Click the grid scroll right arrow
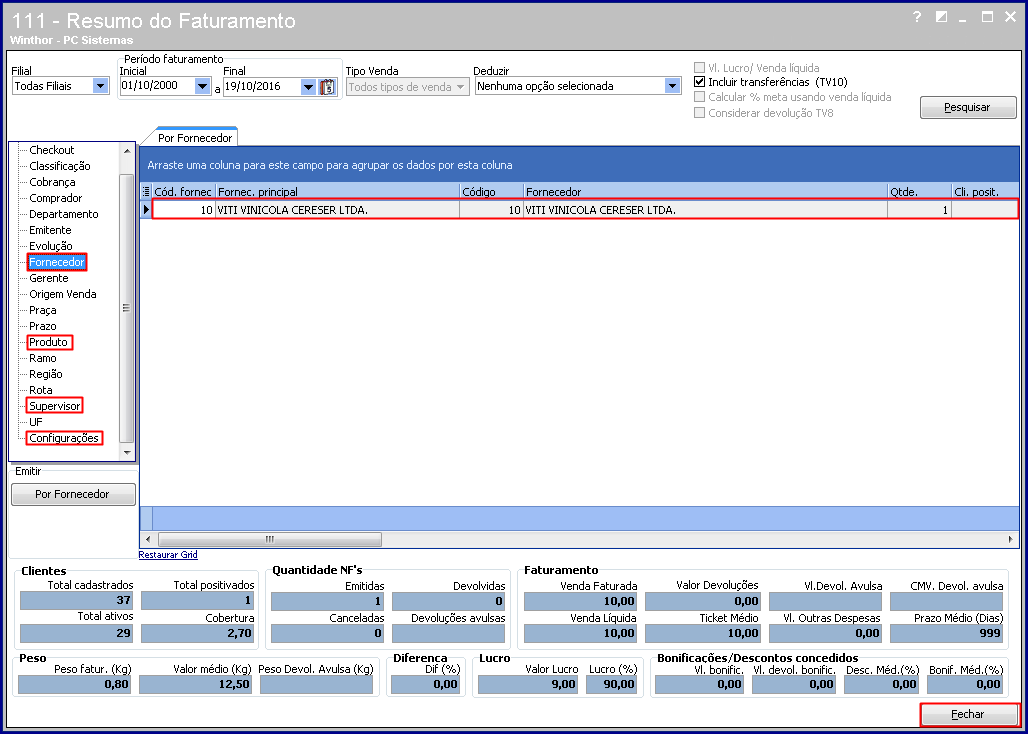 [1011, 539]
